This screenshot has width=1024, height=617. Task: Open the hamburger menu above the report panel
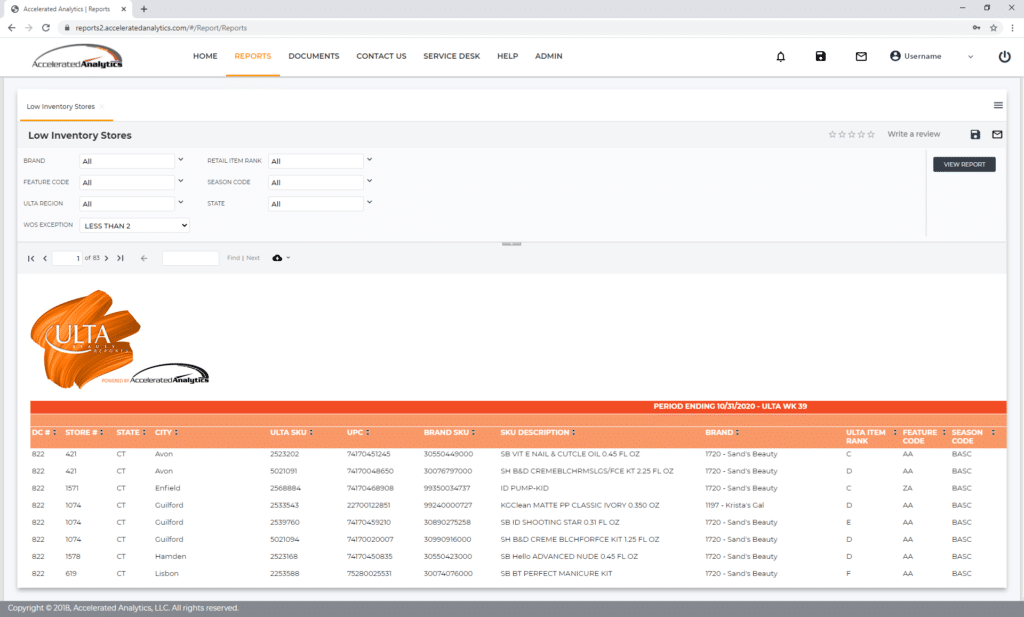(x=997, y=104)
